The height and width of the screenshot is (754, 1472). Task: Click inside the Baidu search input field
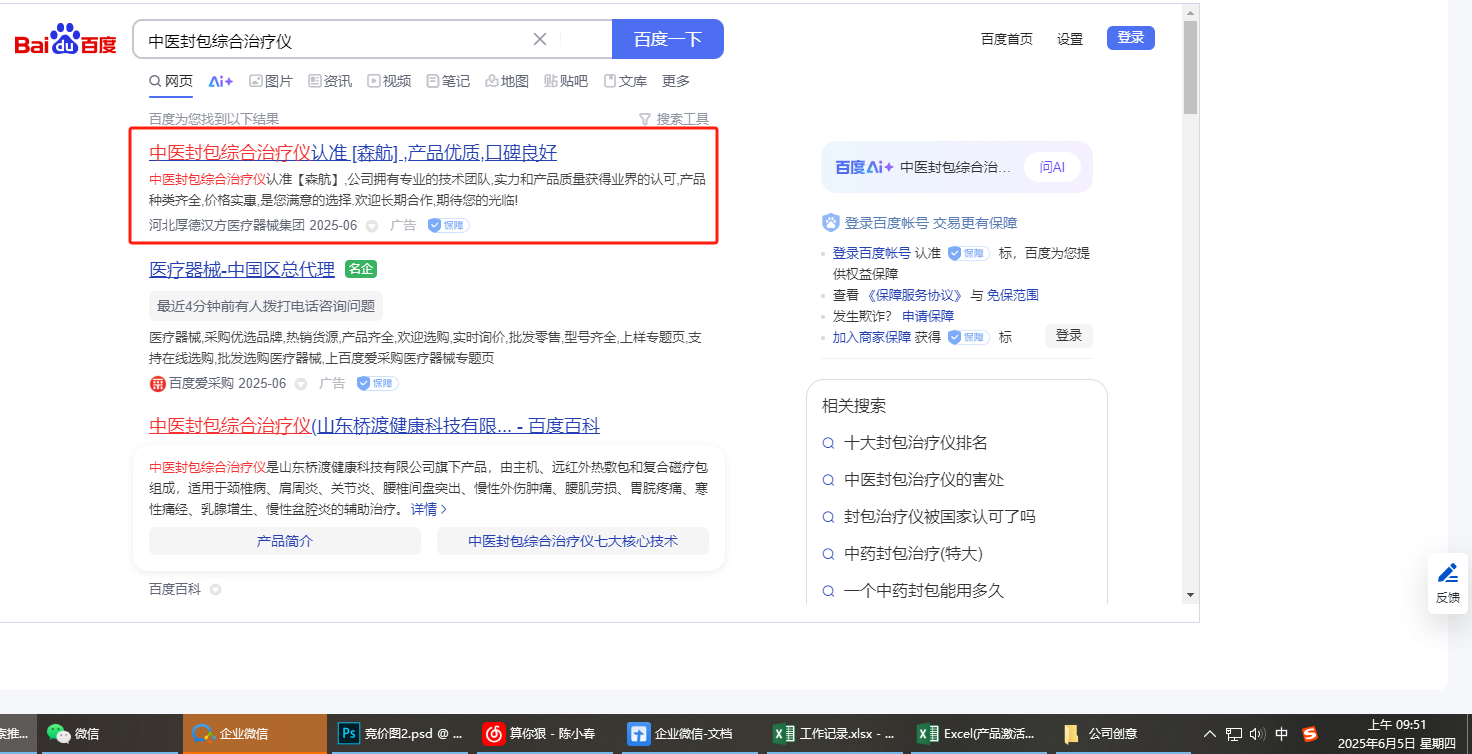click(330, 40)
